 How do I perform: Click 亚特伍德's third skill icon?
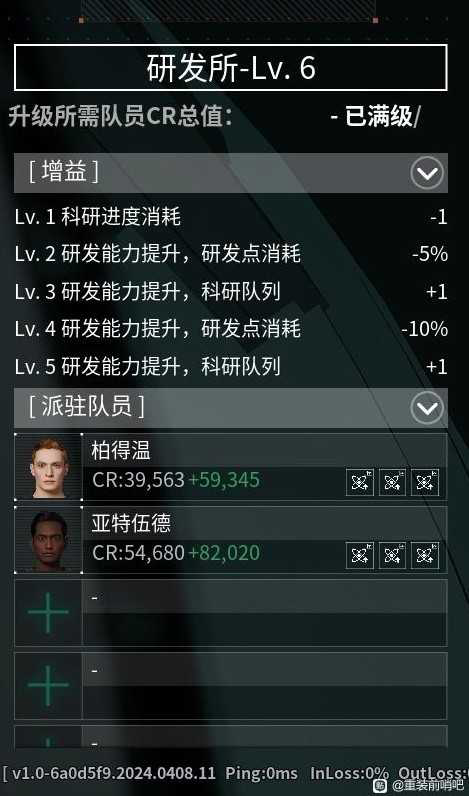425,555
